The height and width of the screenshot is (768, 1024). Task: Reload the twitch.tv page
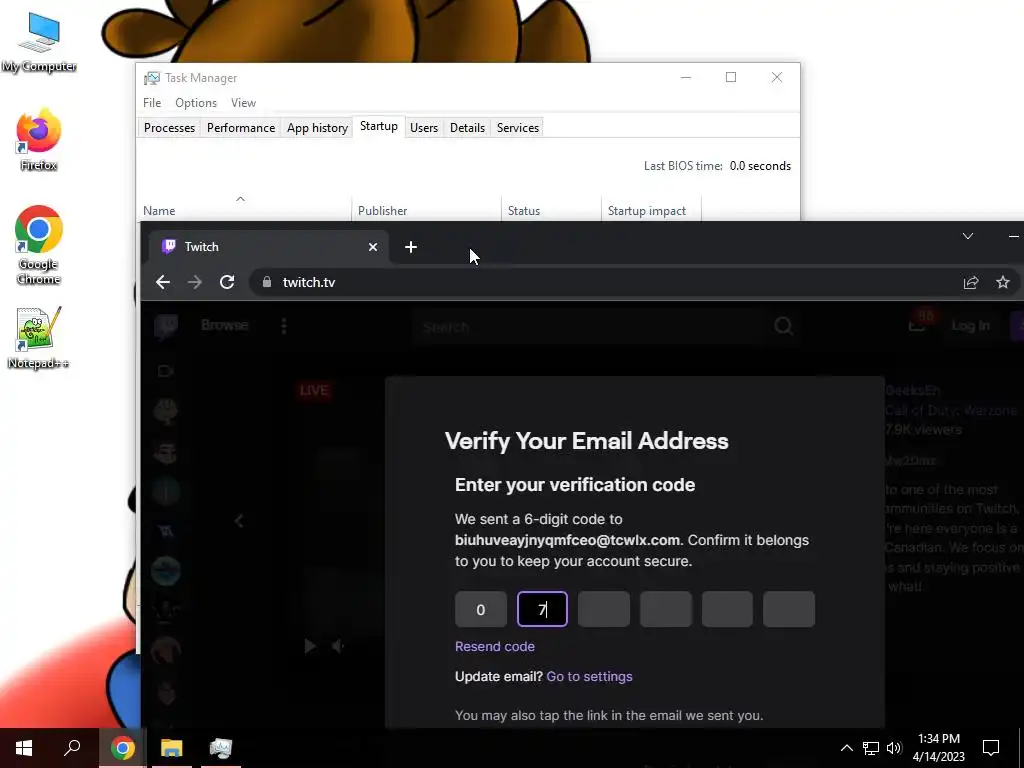pyautogui.click(x=227, y=282)
